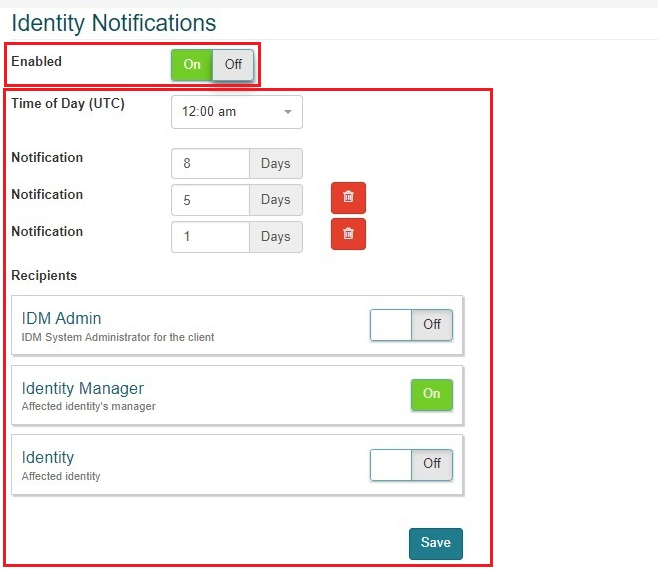Open the Time of Day dropdown
658x571 pixels.
tap(236, 112)
